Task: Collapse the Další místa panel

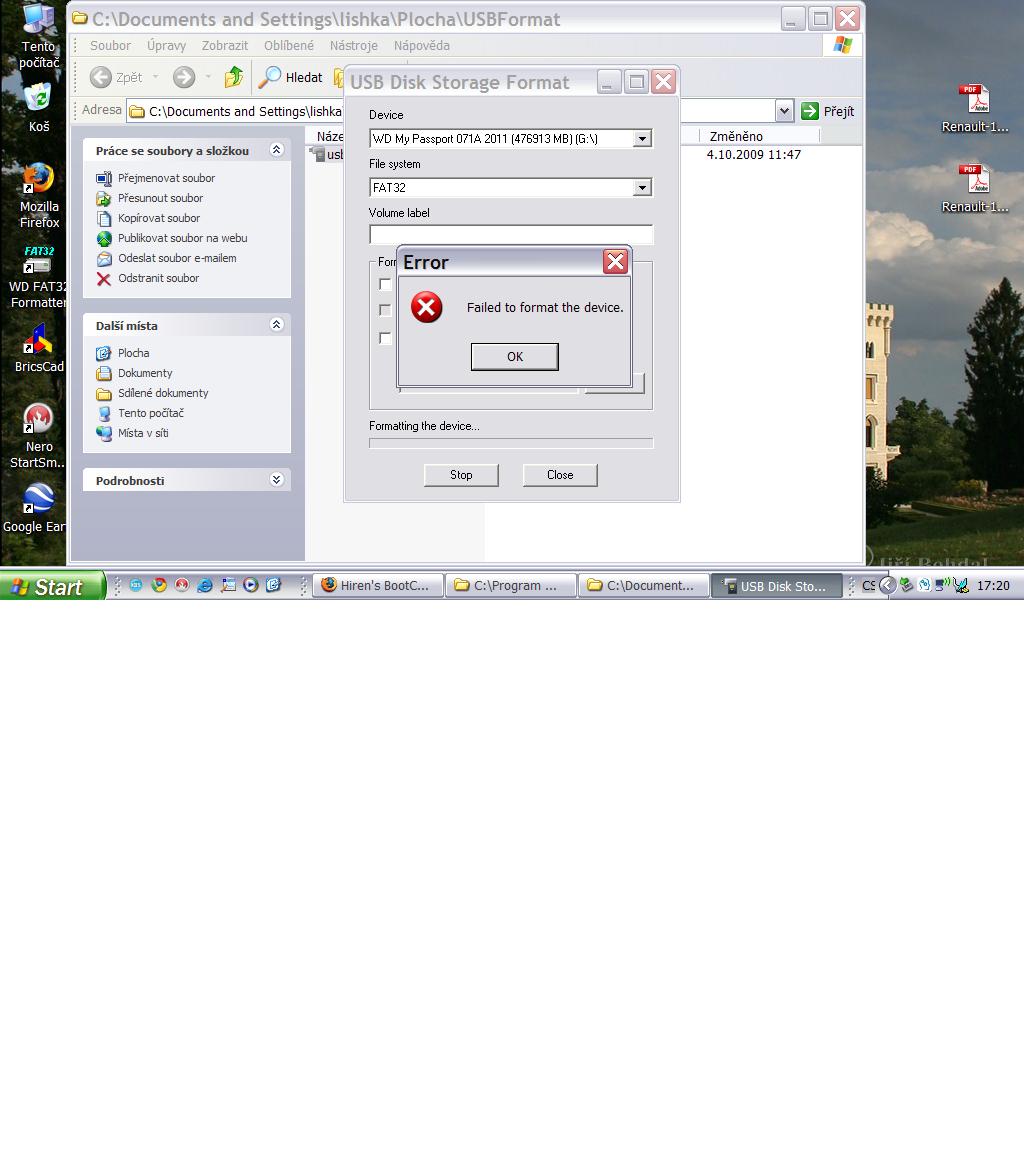Action: (277, 325)
